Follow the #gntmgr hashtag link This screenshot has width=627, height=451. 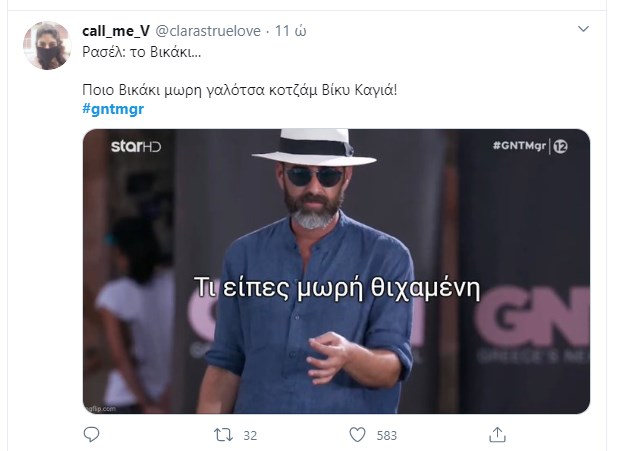(x=113, y=109)
